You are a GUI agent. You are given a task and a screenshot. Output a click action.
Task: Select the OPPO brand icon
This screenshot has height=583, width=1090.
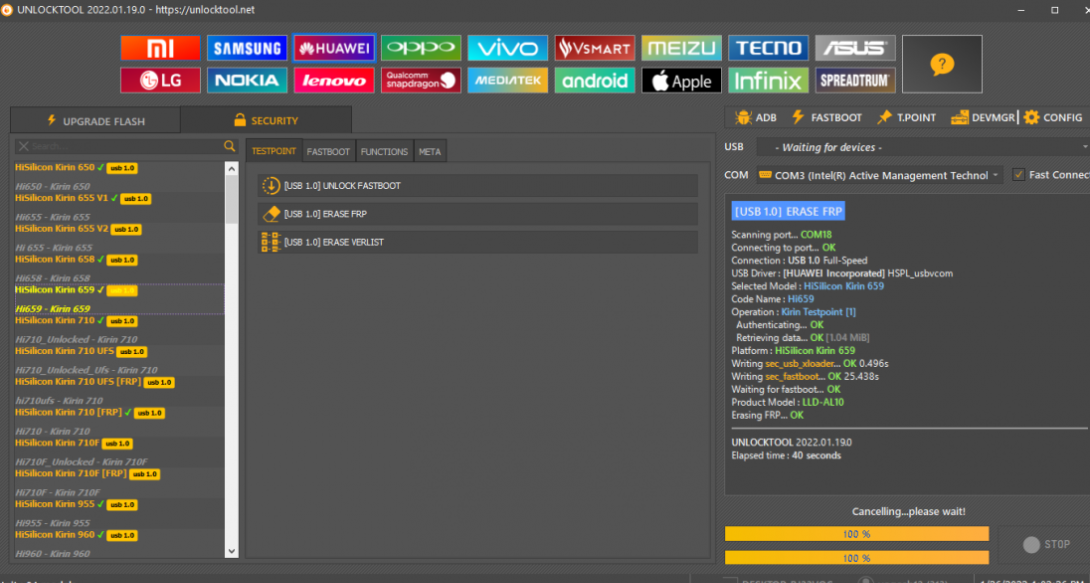421,48
